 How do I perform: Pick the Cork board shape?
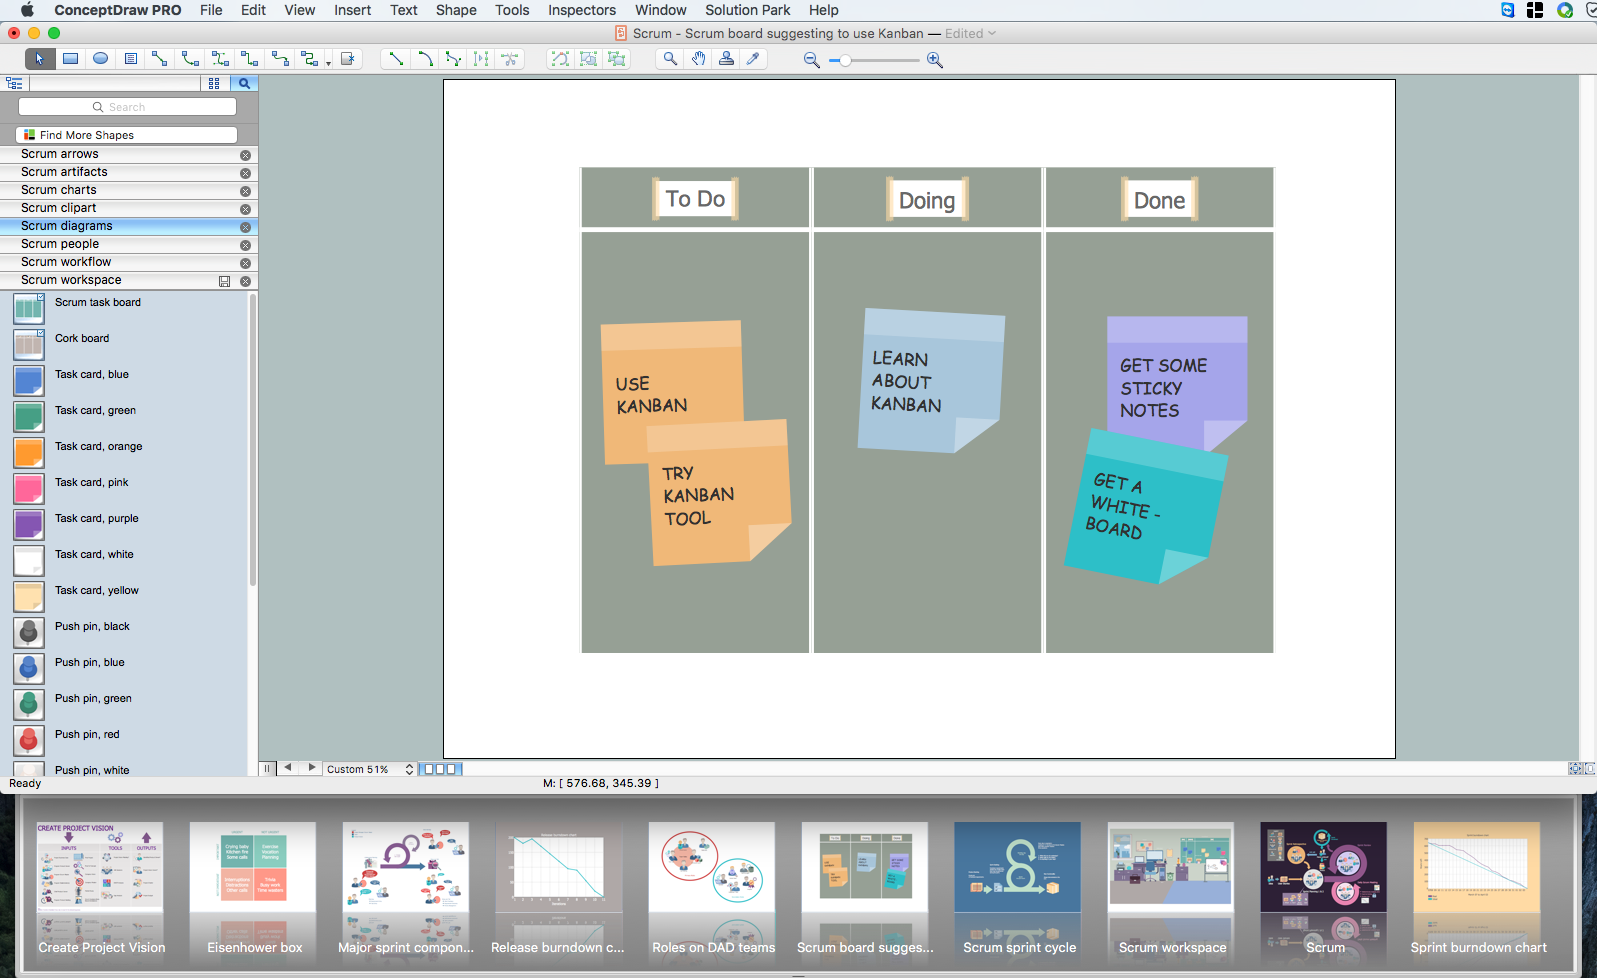(x=29, y=345)
